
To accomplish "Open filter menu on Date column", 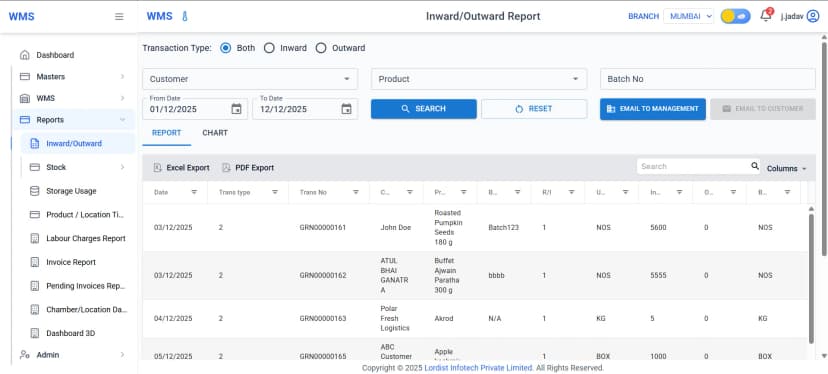I will pyautogui.click(x=194, y=192).
